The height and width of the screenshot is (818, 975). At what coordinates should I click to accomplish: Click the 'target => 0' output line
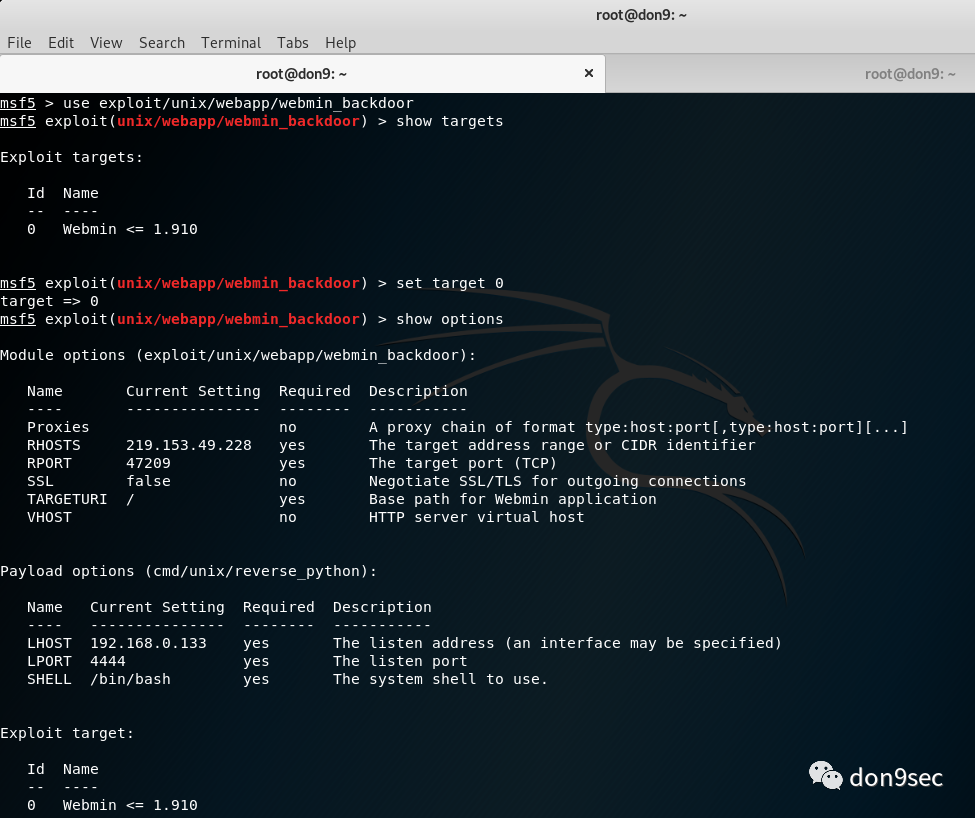click(49, 301)
